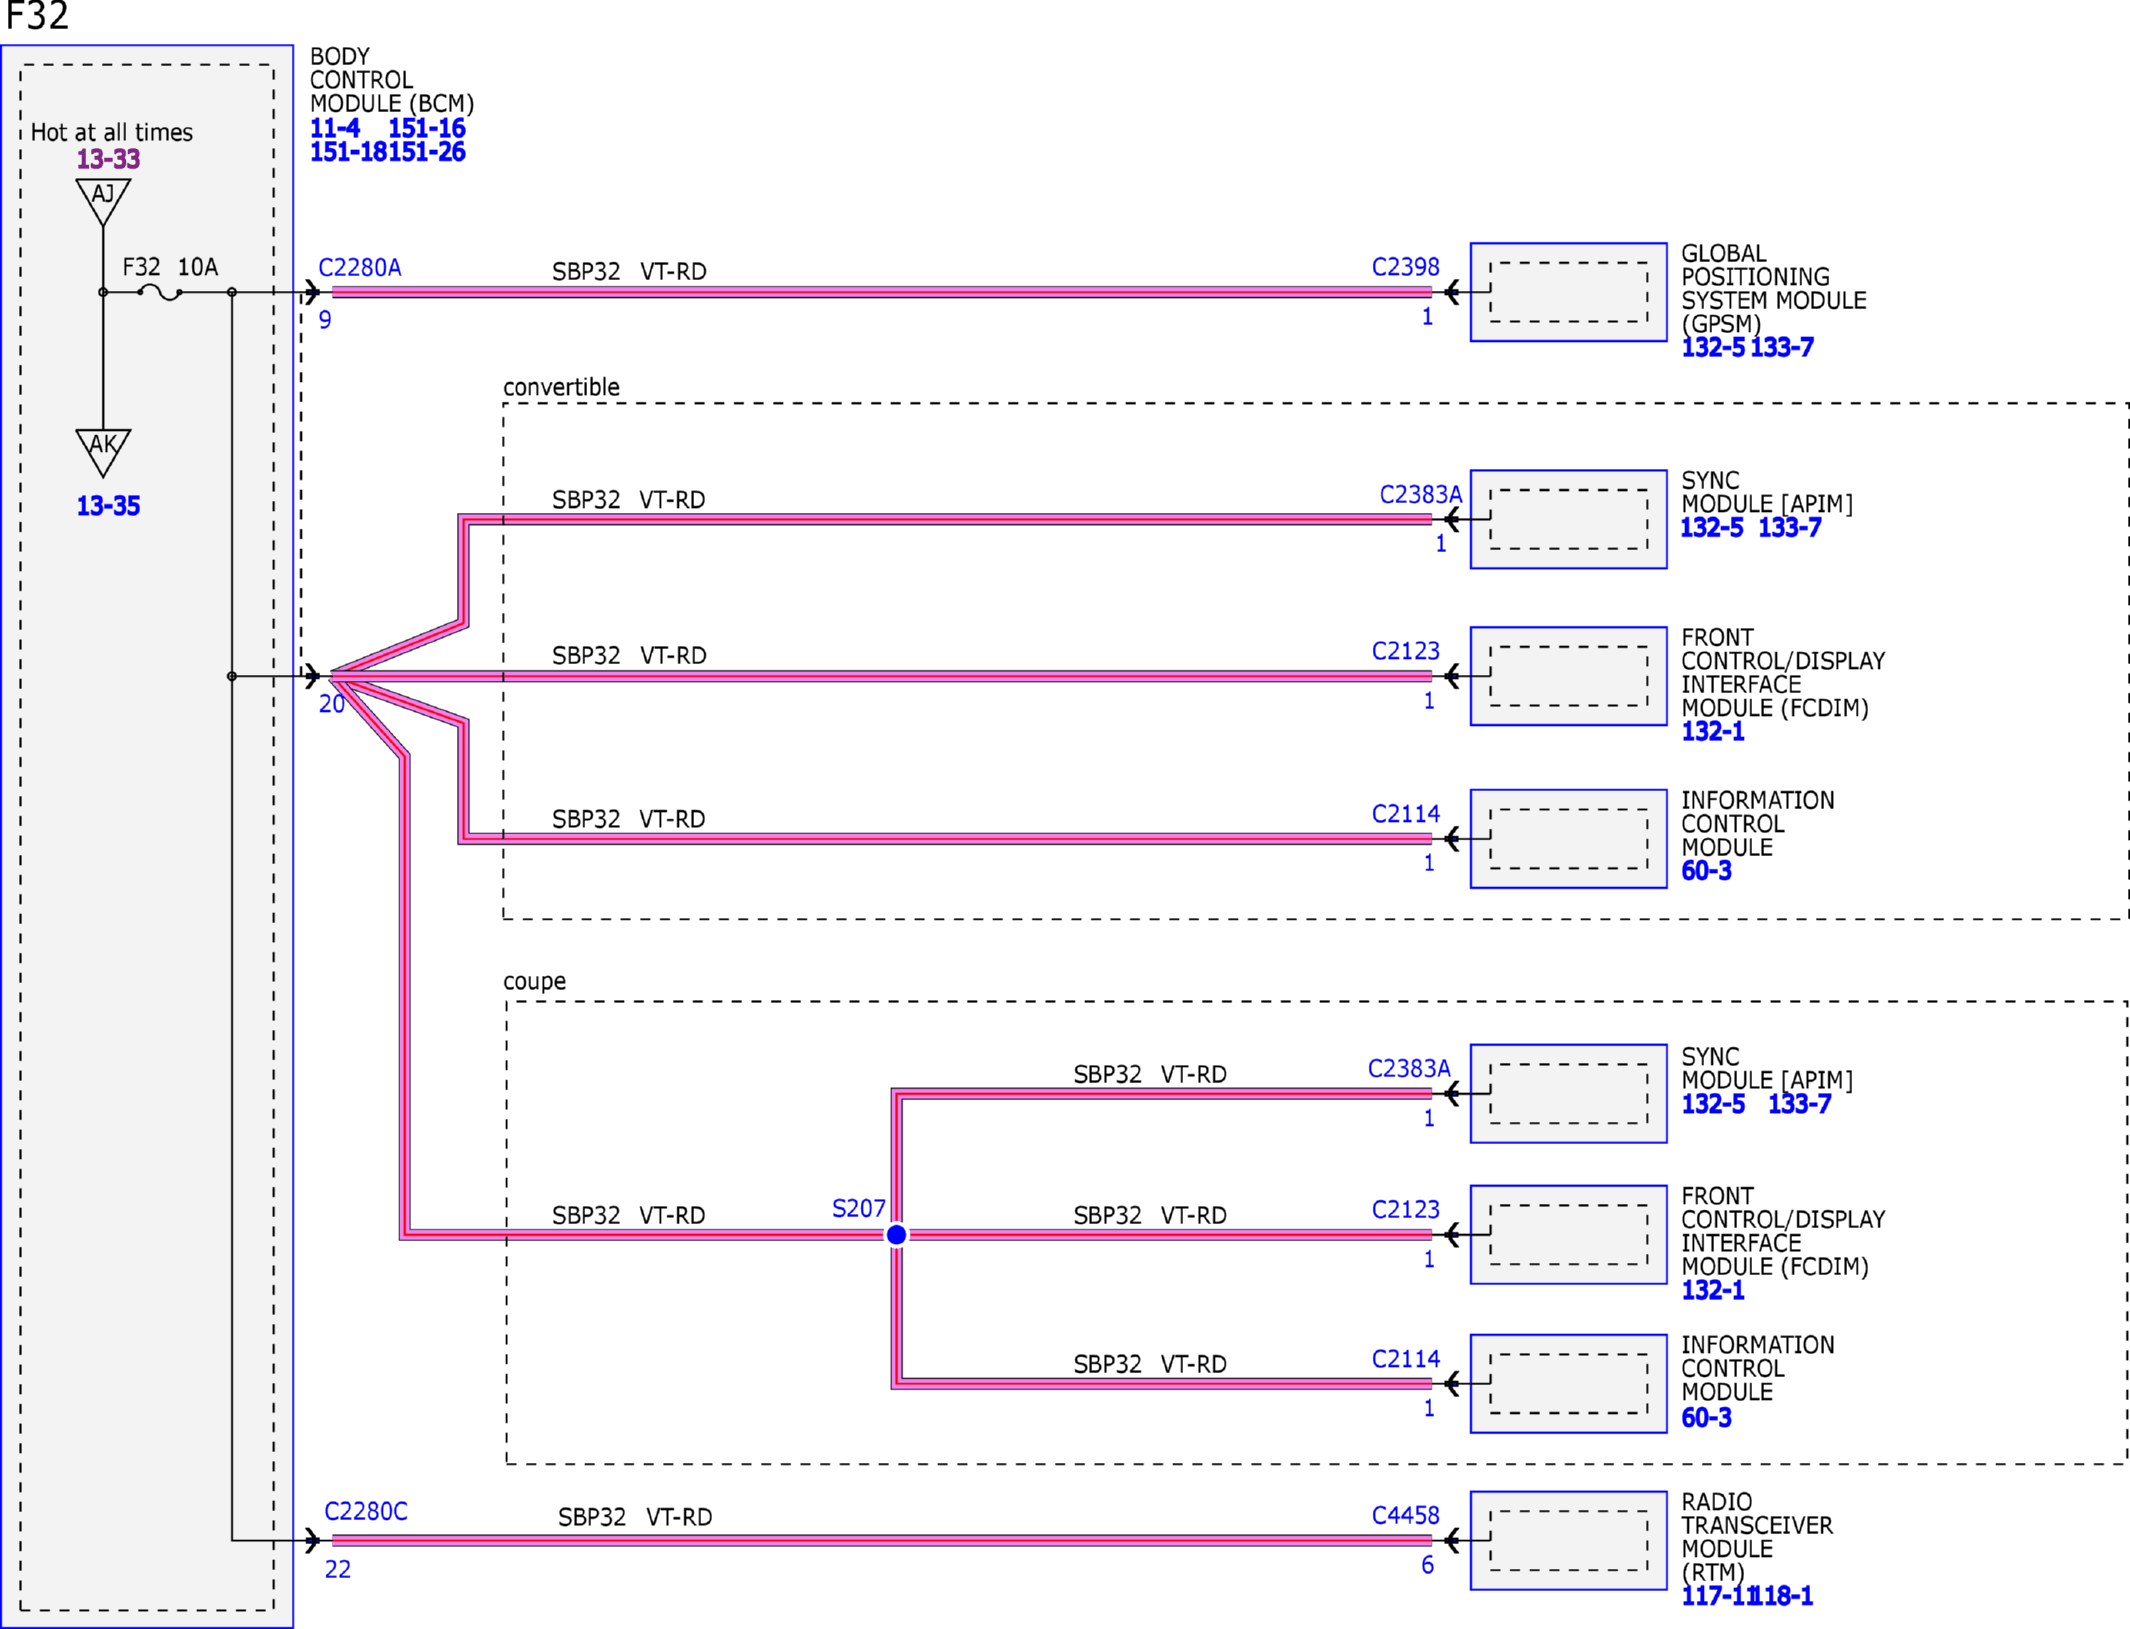This screenshot has width=2130, height=1629.
Task: Click the C4458 pin 6 terminal arrow
Action: pyautogui.click(x=1453, y=1540)
